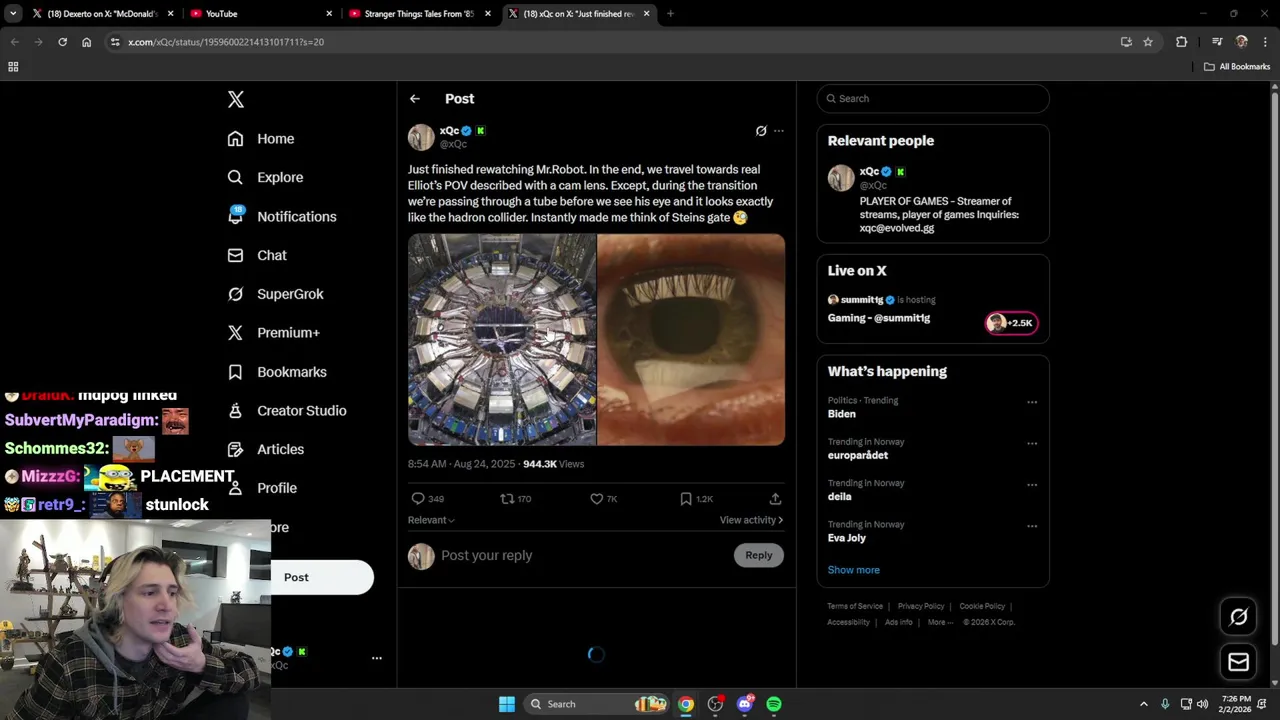Open the Accessibility footer link
This screenshot has height=720, width=1280.
848,622
